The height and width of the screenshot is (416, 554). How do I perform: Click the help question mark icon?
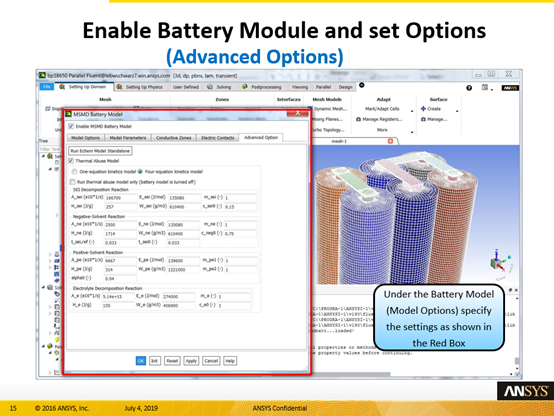tap(469, 88)
